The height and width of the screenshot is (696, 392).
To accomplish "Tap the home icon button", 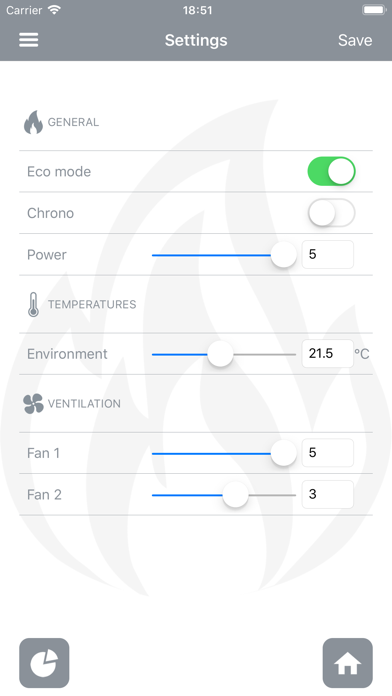I will (x=347, y=663).
